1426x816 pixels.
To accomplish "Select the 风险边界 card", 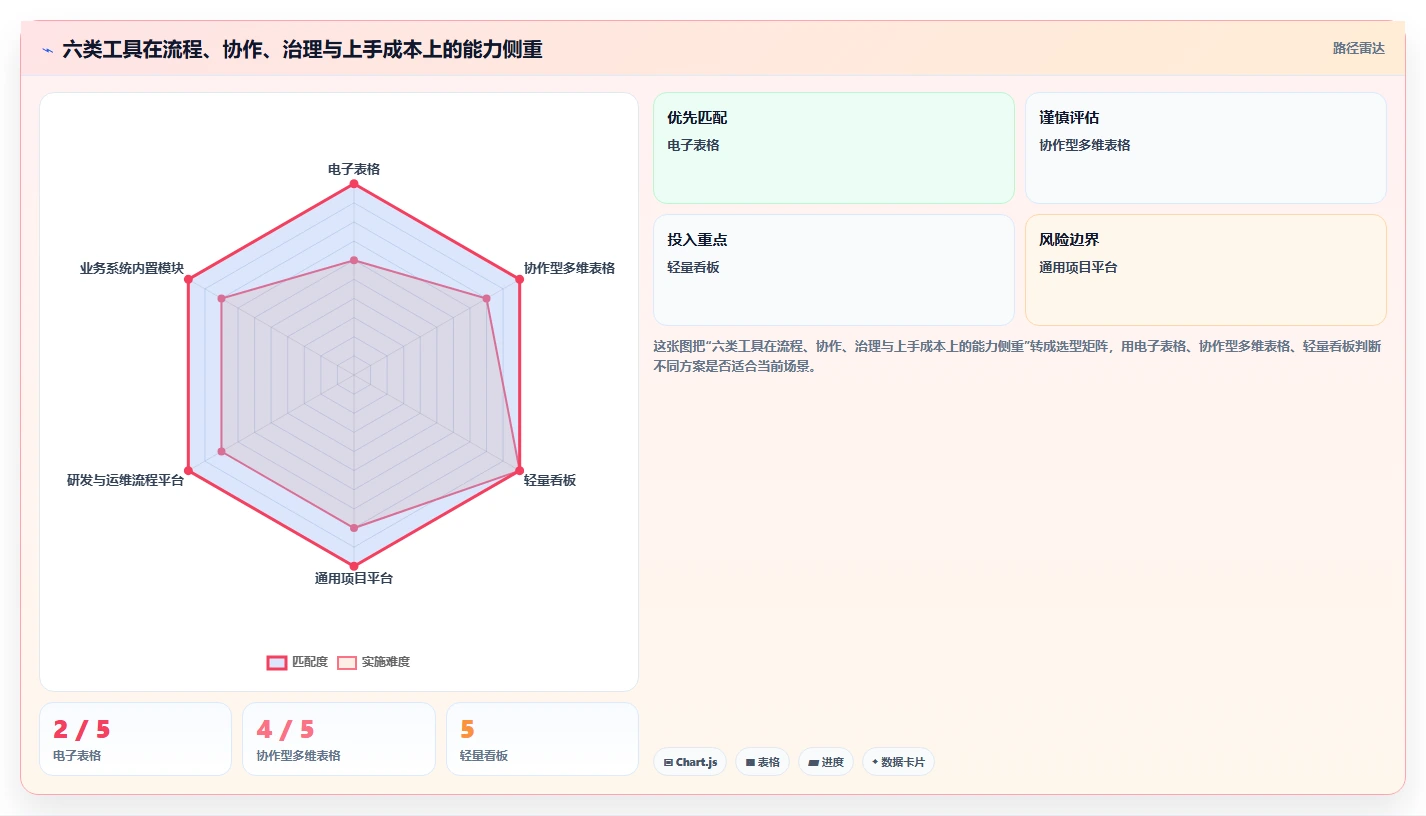I will point(1206,270).
